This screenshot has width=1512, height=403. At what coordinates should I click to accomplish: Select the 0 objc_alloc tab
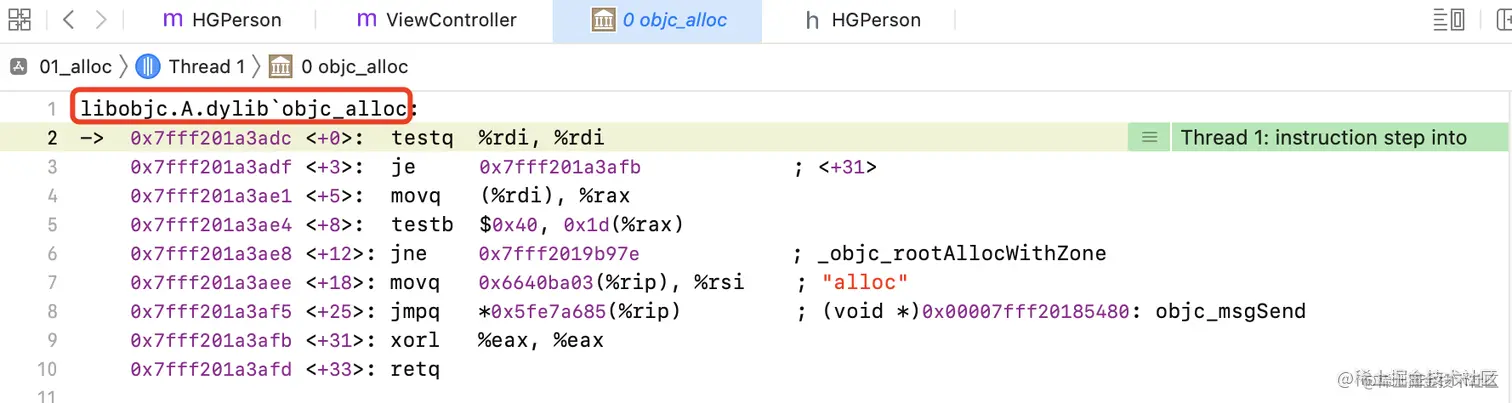click(x=658, y=20)
